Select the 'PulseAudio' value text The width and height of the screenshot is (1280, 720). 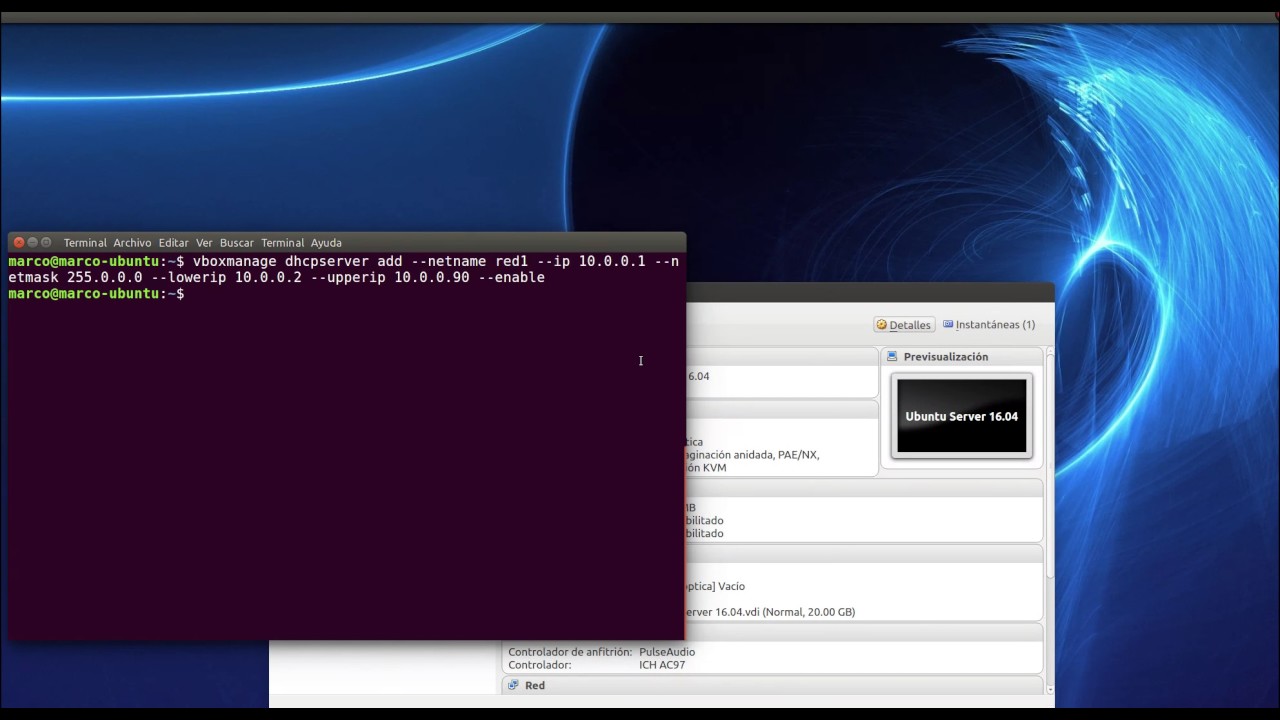pyautogui.click(x=667, y=652)
